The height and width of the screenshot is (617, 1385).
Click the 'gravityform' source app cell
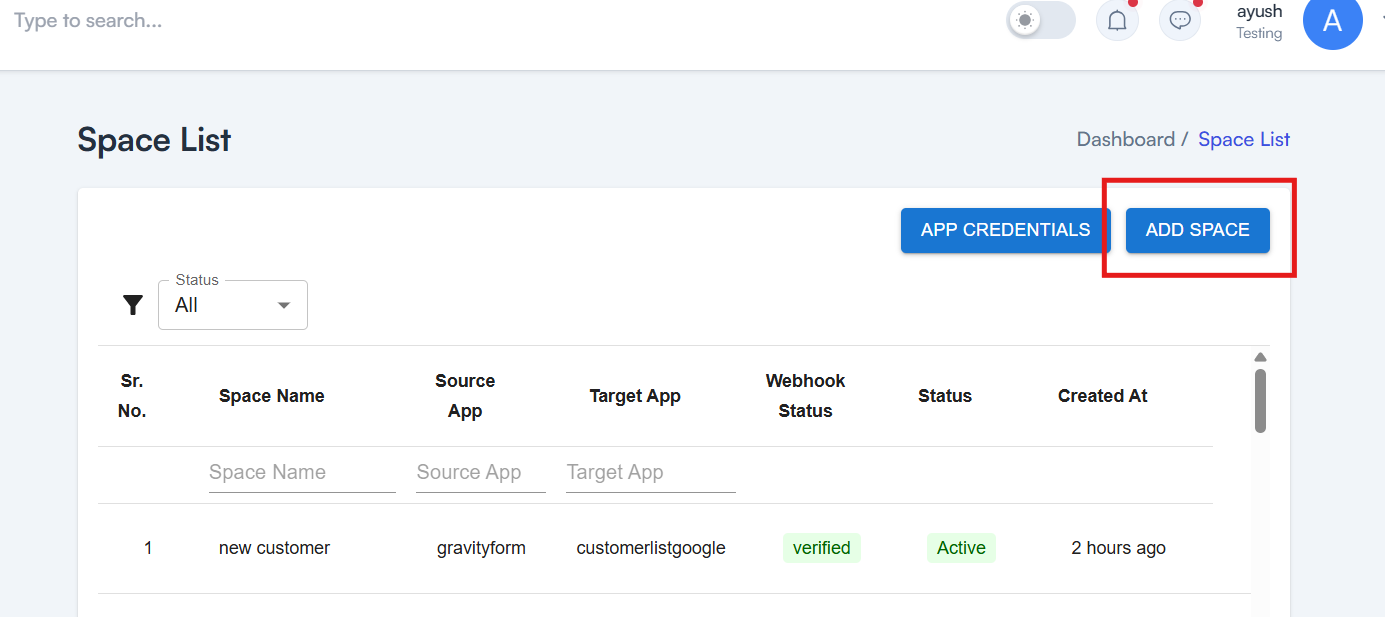tap(481, 548)
